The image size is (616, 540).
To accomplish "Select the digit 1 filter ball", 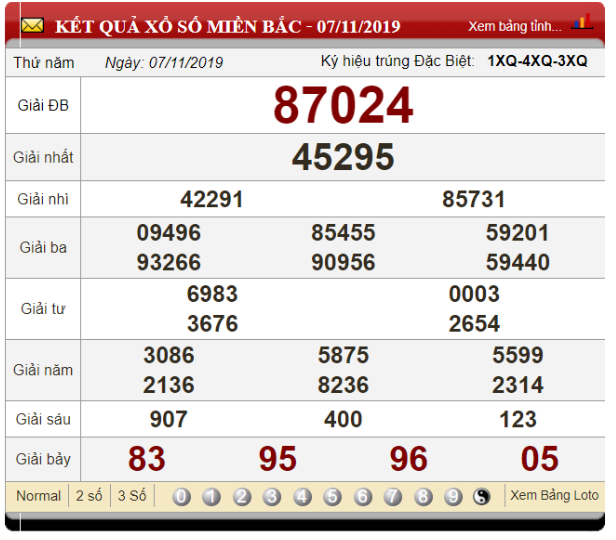I will tap(211, 496).
